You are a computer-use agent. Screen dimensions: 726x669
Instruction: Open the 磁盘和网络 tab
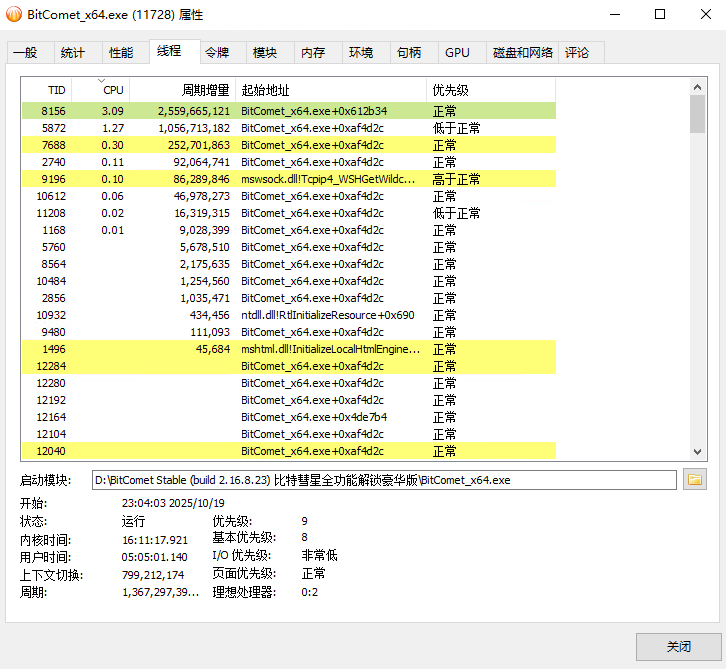point(522,53)
